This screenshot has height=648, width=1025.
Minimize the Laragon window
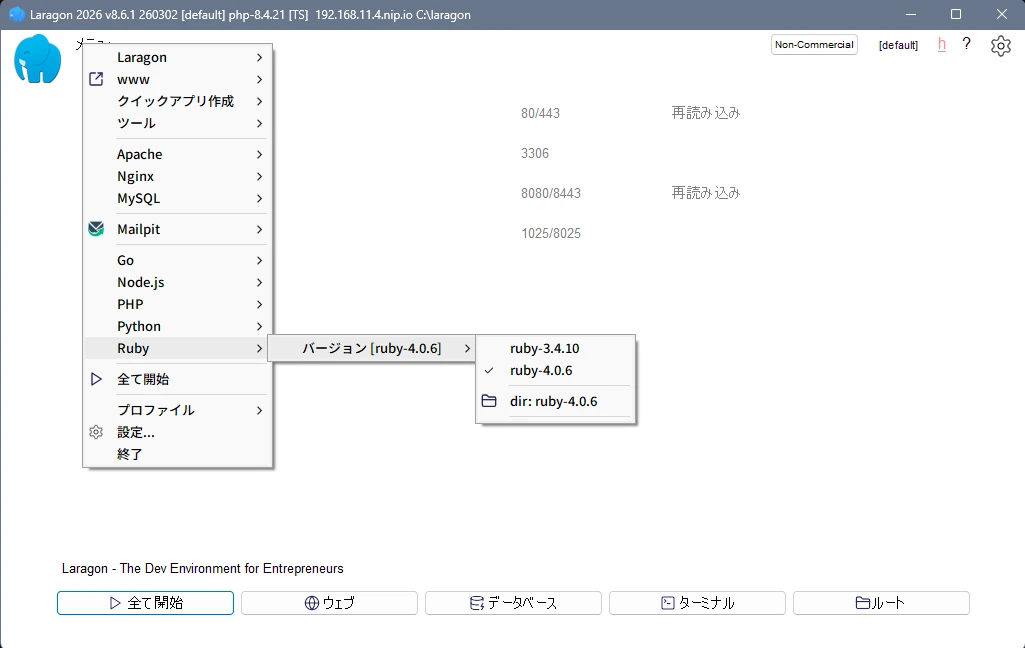pyautogui.click(x=911, y=14)
